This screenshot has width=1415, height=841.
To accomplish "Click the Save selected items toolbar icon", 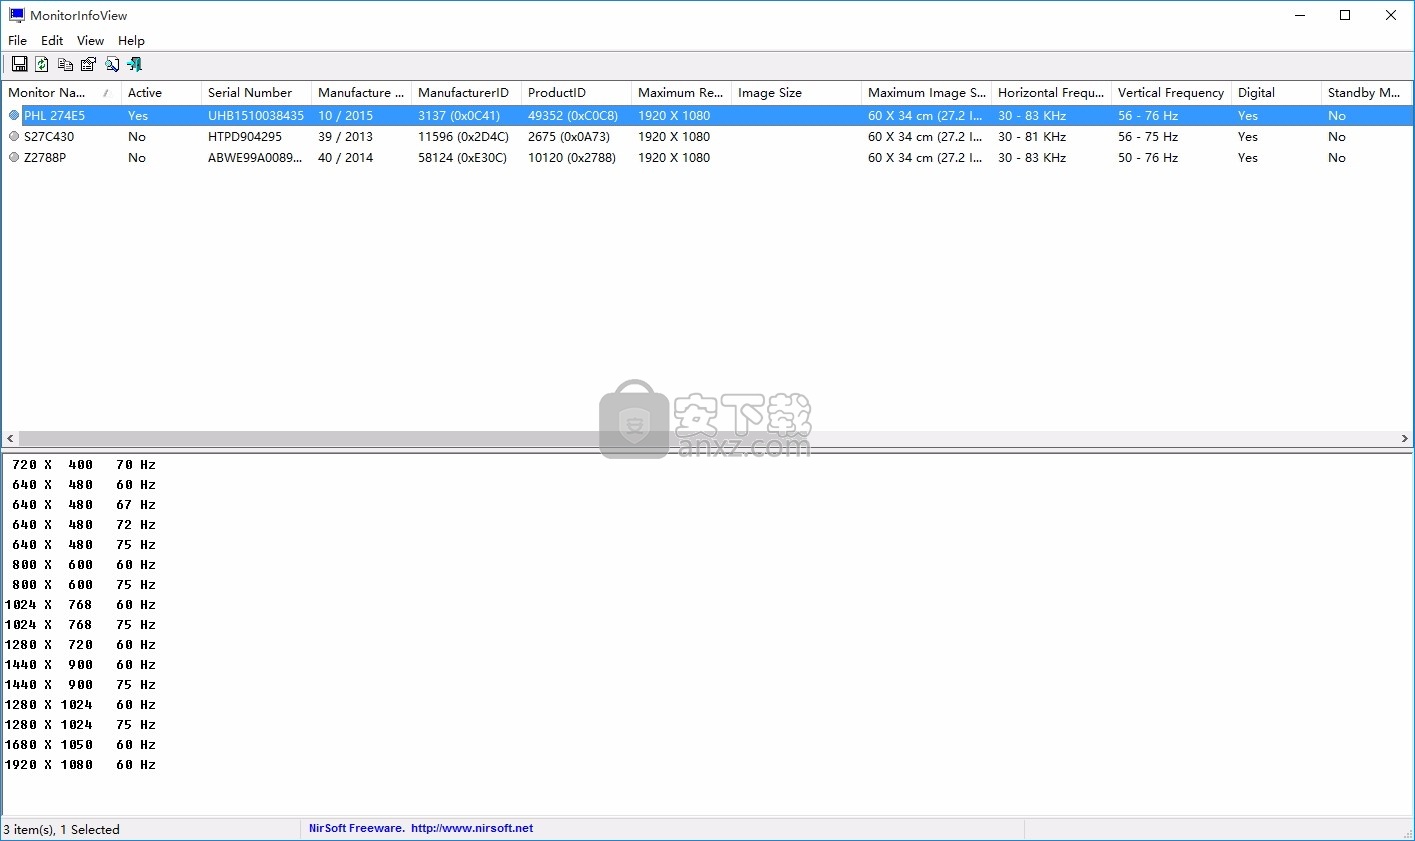I will click(19, 64).
